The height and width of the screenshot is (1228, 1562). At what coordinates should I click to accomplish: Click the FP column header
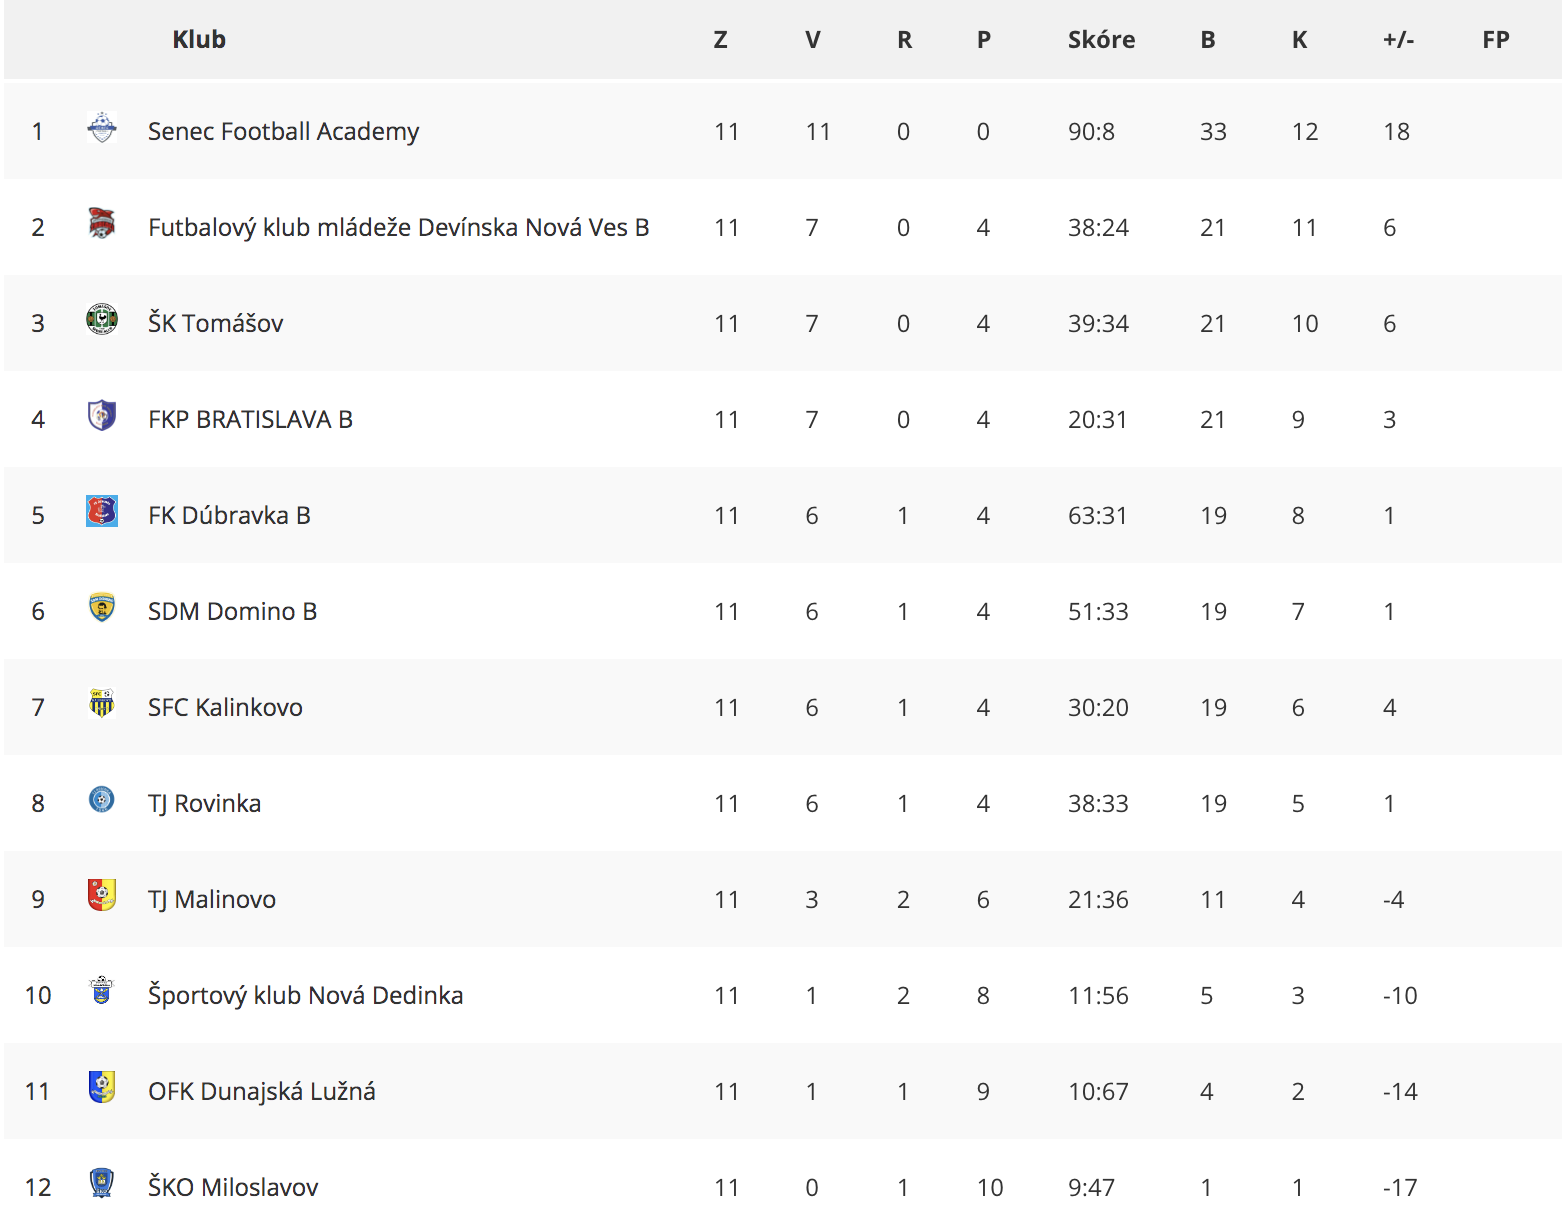pos(1495,40)
